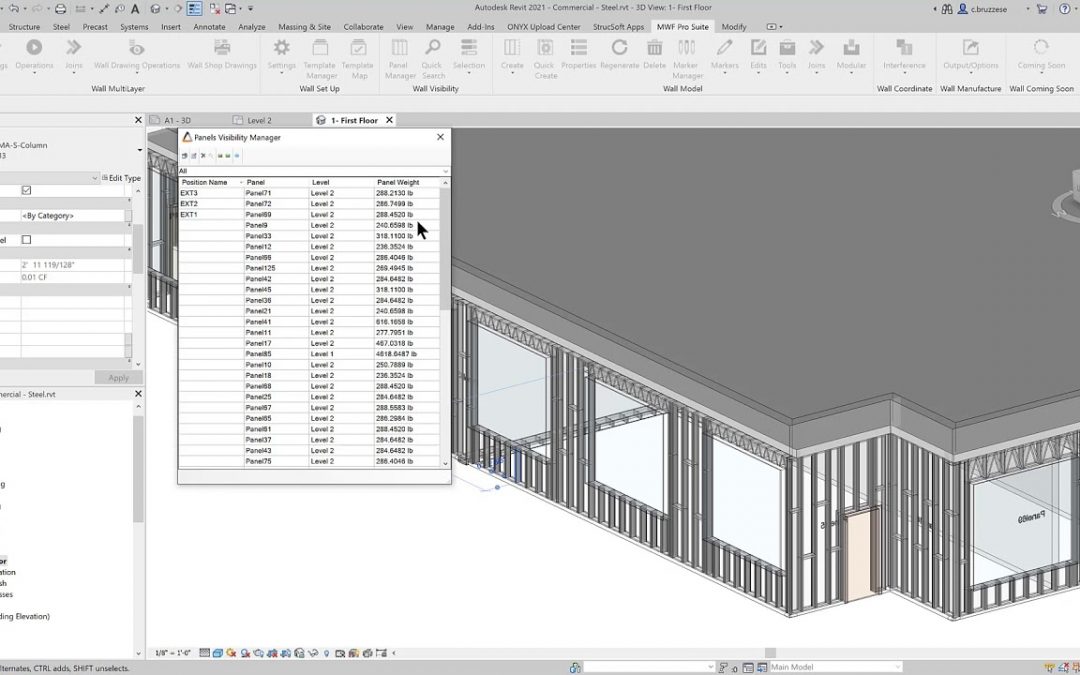Click the blue icon in Panels Visibility Manager toolbar

[x=237, y=156]
